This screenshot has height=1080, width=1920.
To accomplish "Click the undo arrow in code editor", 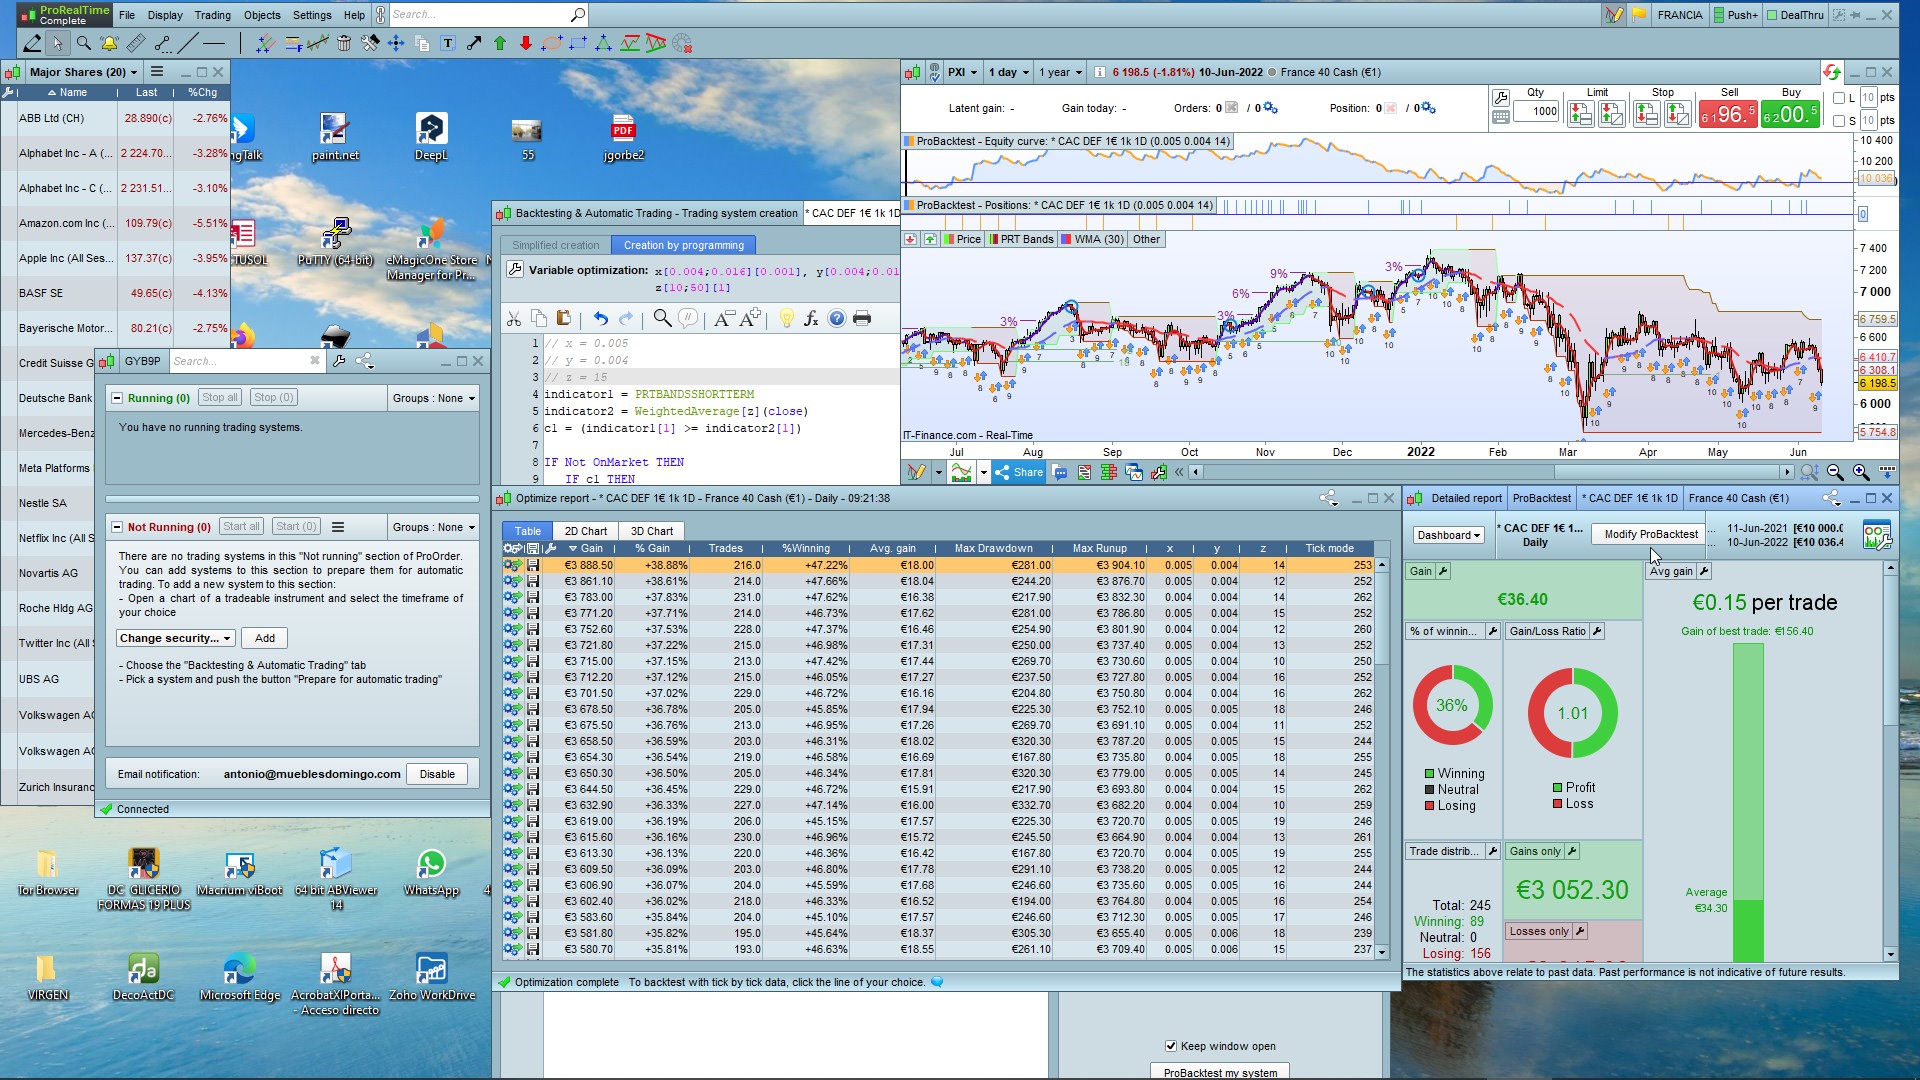I will pyautogui.click(x=600, y=318).
